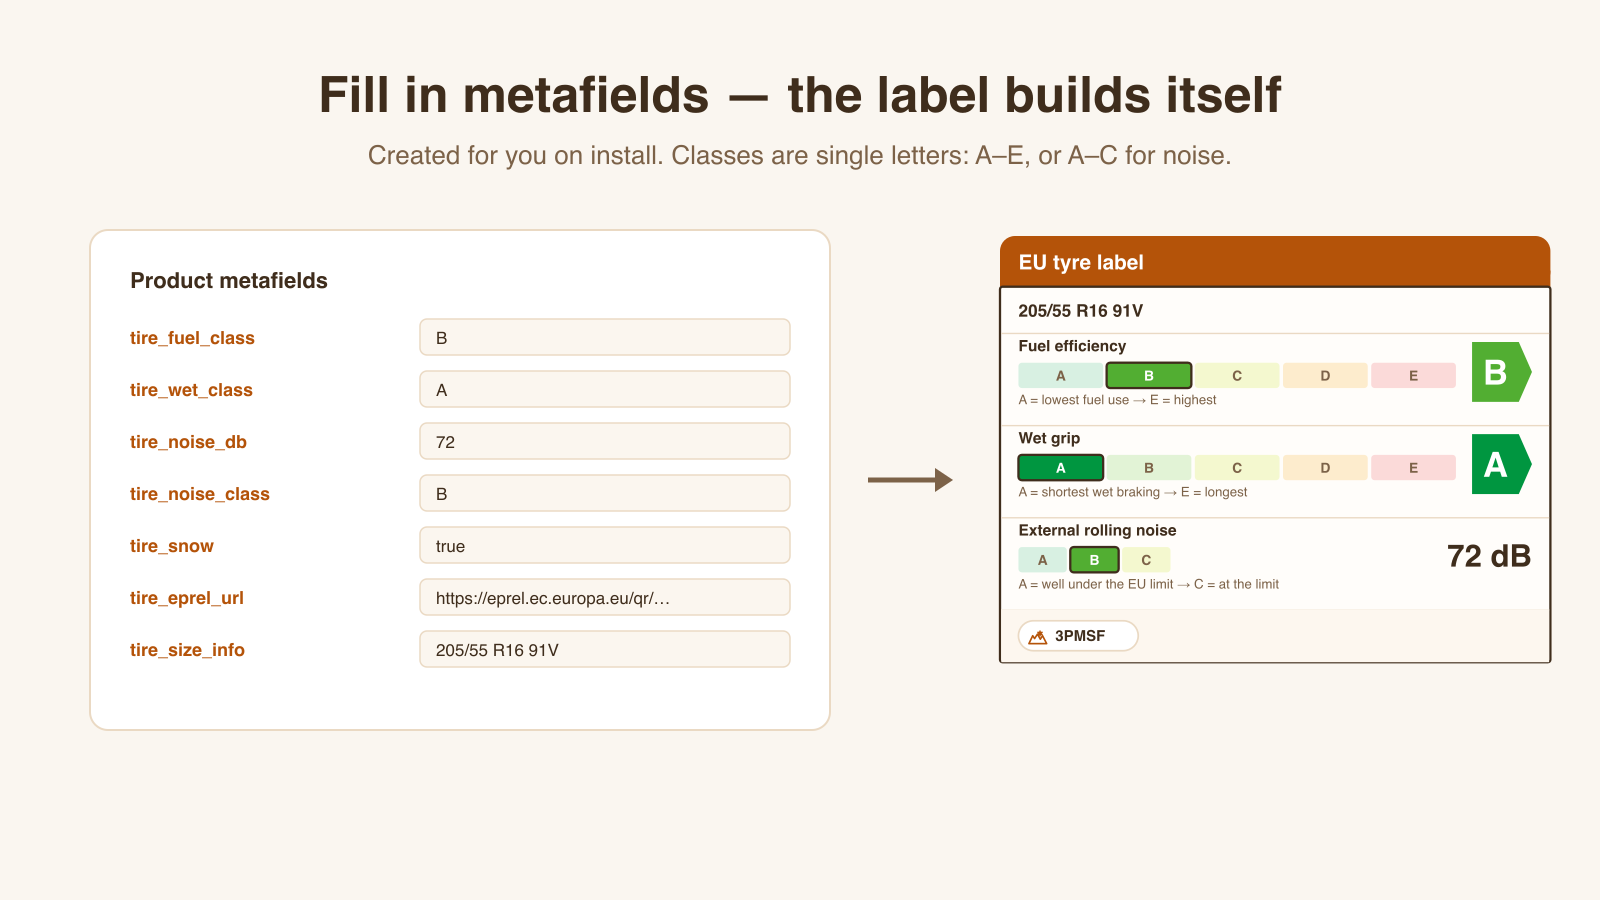Select class C in the External rolling noise scale
The image size is (1600, 900).
(x=1146, y=560)
